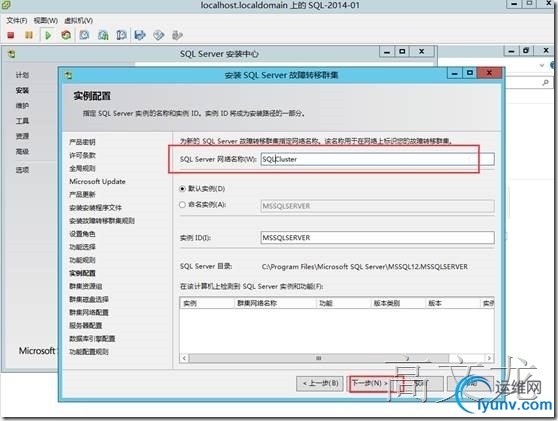Click the instance table horizontal scrollbar thumb

[x=319, y=358]
